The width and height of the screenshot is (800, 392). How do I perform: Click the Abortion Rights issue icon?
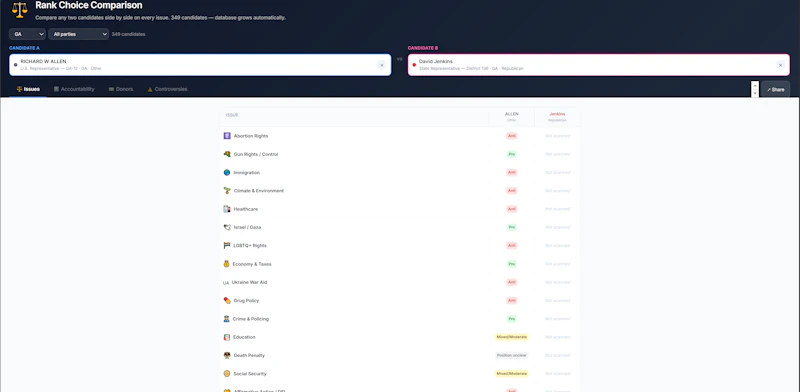[227, 136]
